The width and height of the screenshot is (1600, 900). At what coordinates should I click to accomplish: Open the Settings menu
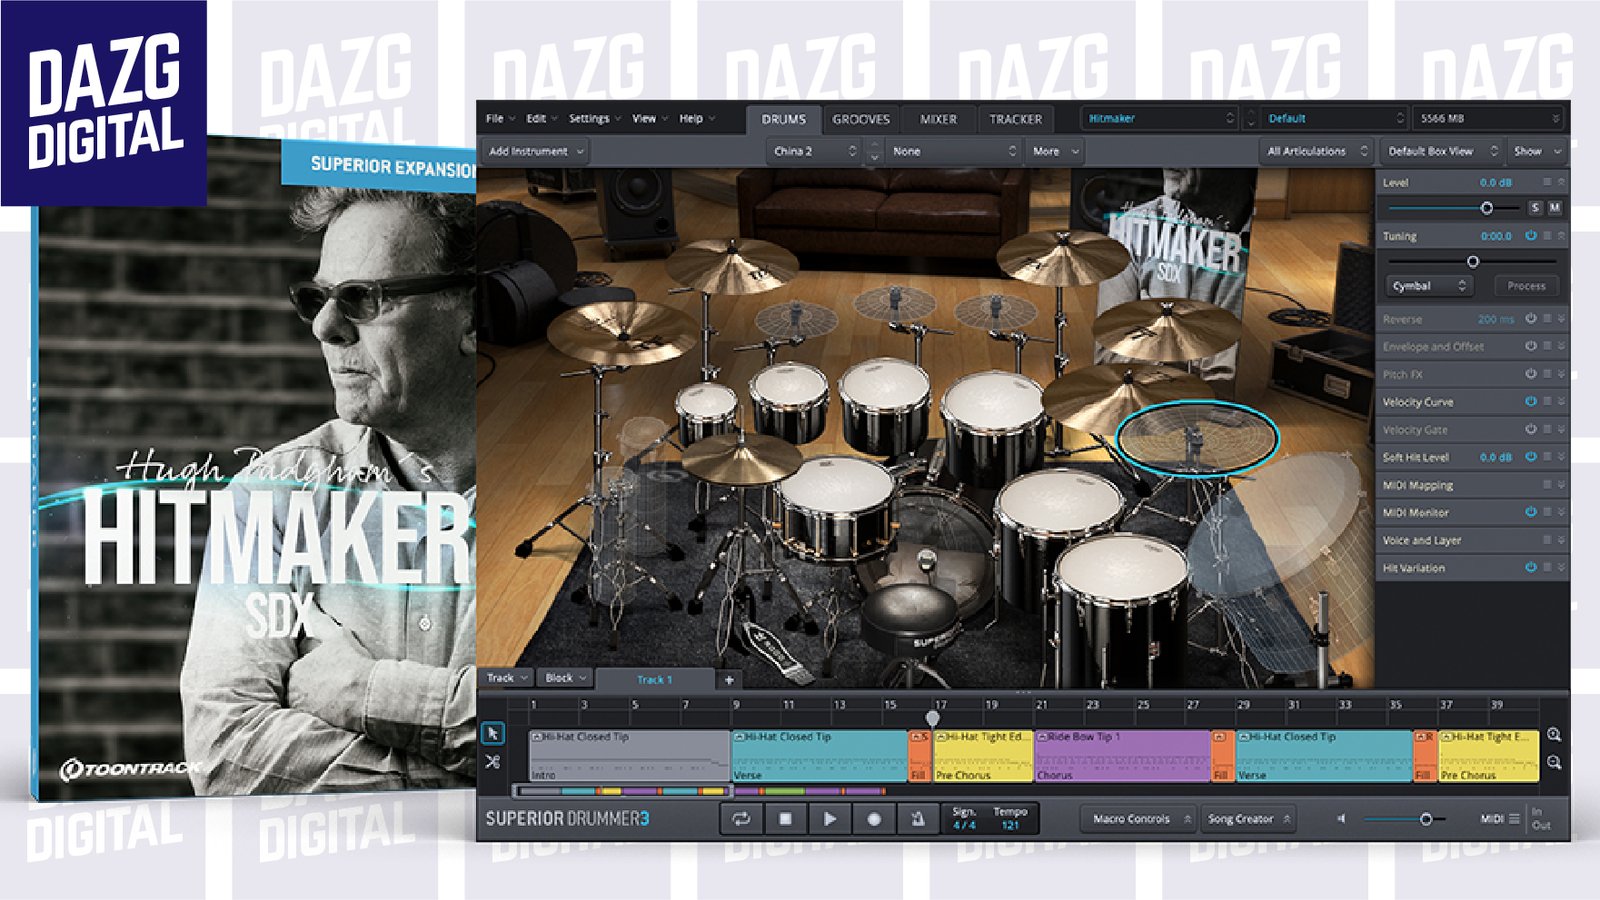click(x=595, y=118)
